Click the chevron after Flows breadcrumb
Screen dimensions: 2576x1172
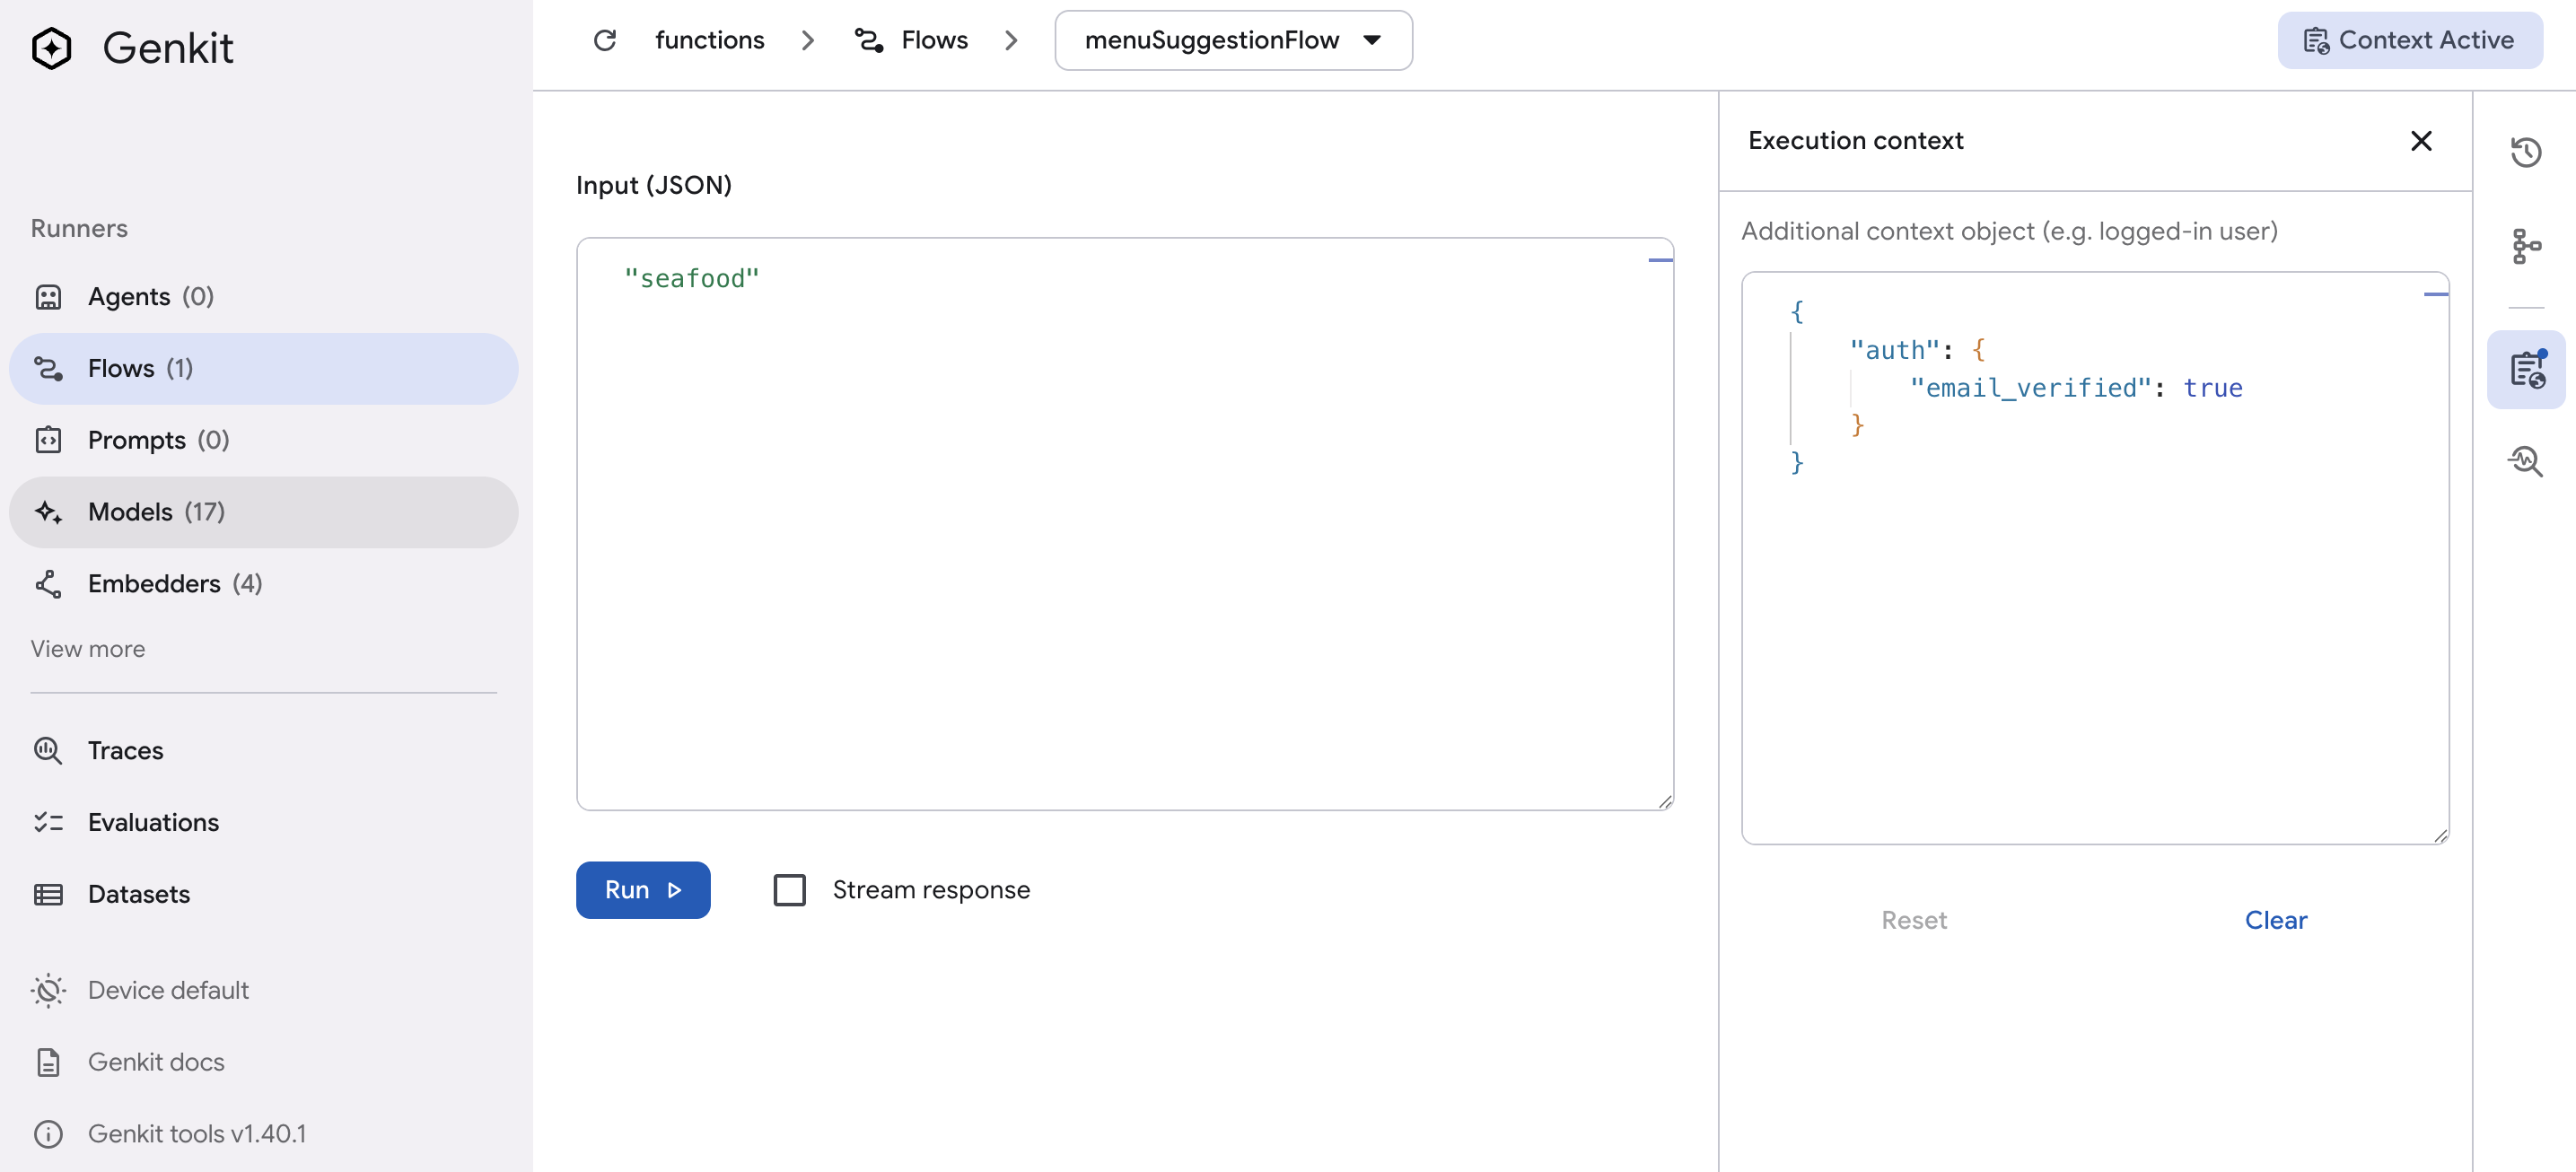1011,40
